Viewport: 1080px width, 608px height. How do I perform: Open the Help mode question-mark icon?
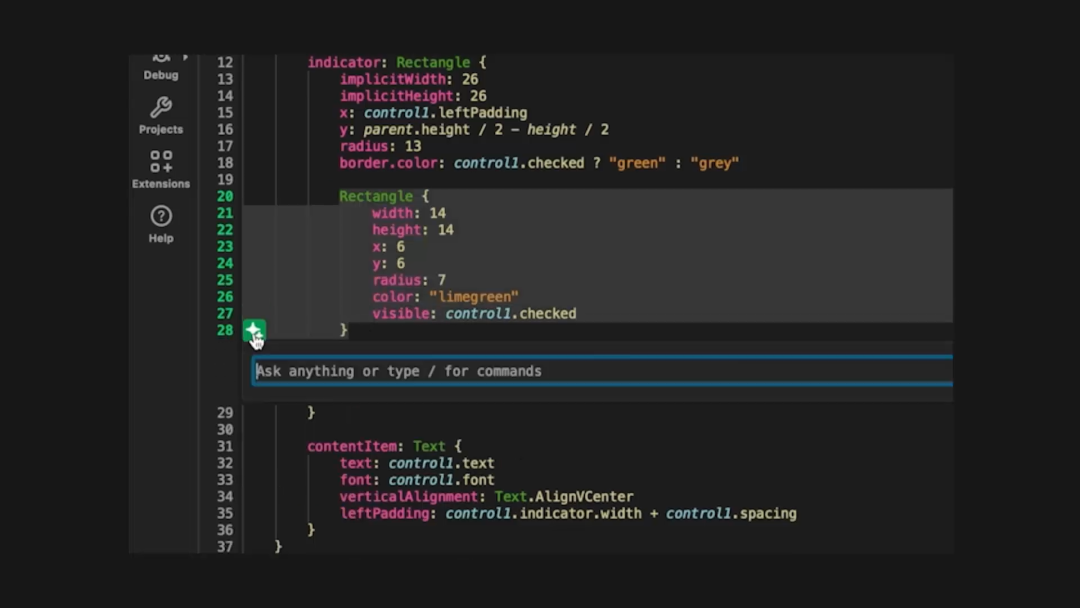pos(161,216)
